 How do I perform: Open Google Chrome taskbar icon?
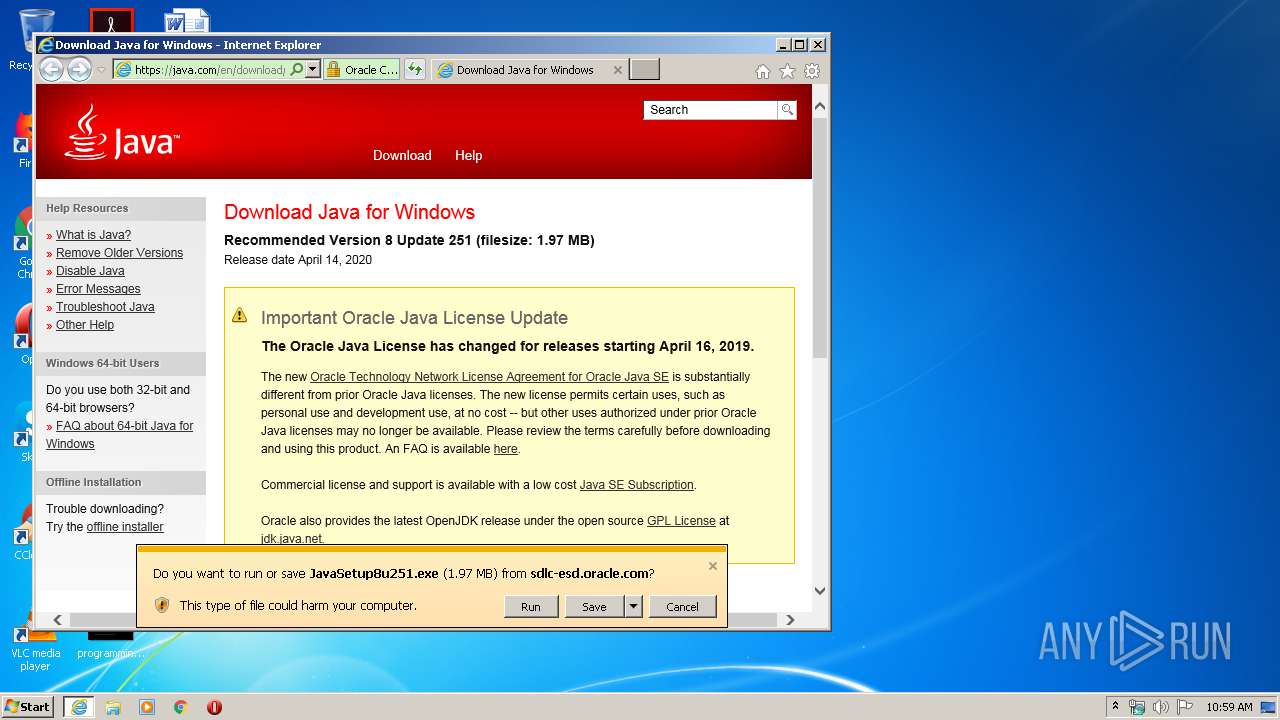(x=180, y=707)
